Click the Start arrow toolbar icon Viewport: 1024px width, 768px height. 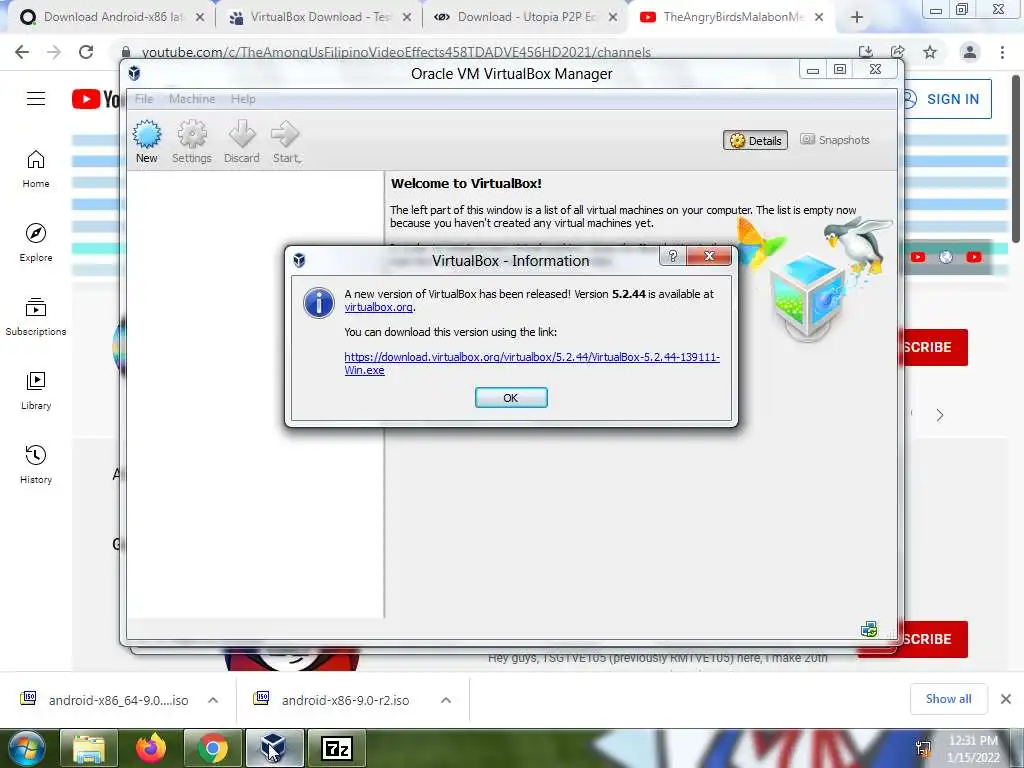point(286,141)
